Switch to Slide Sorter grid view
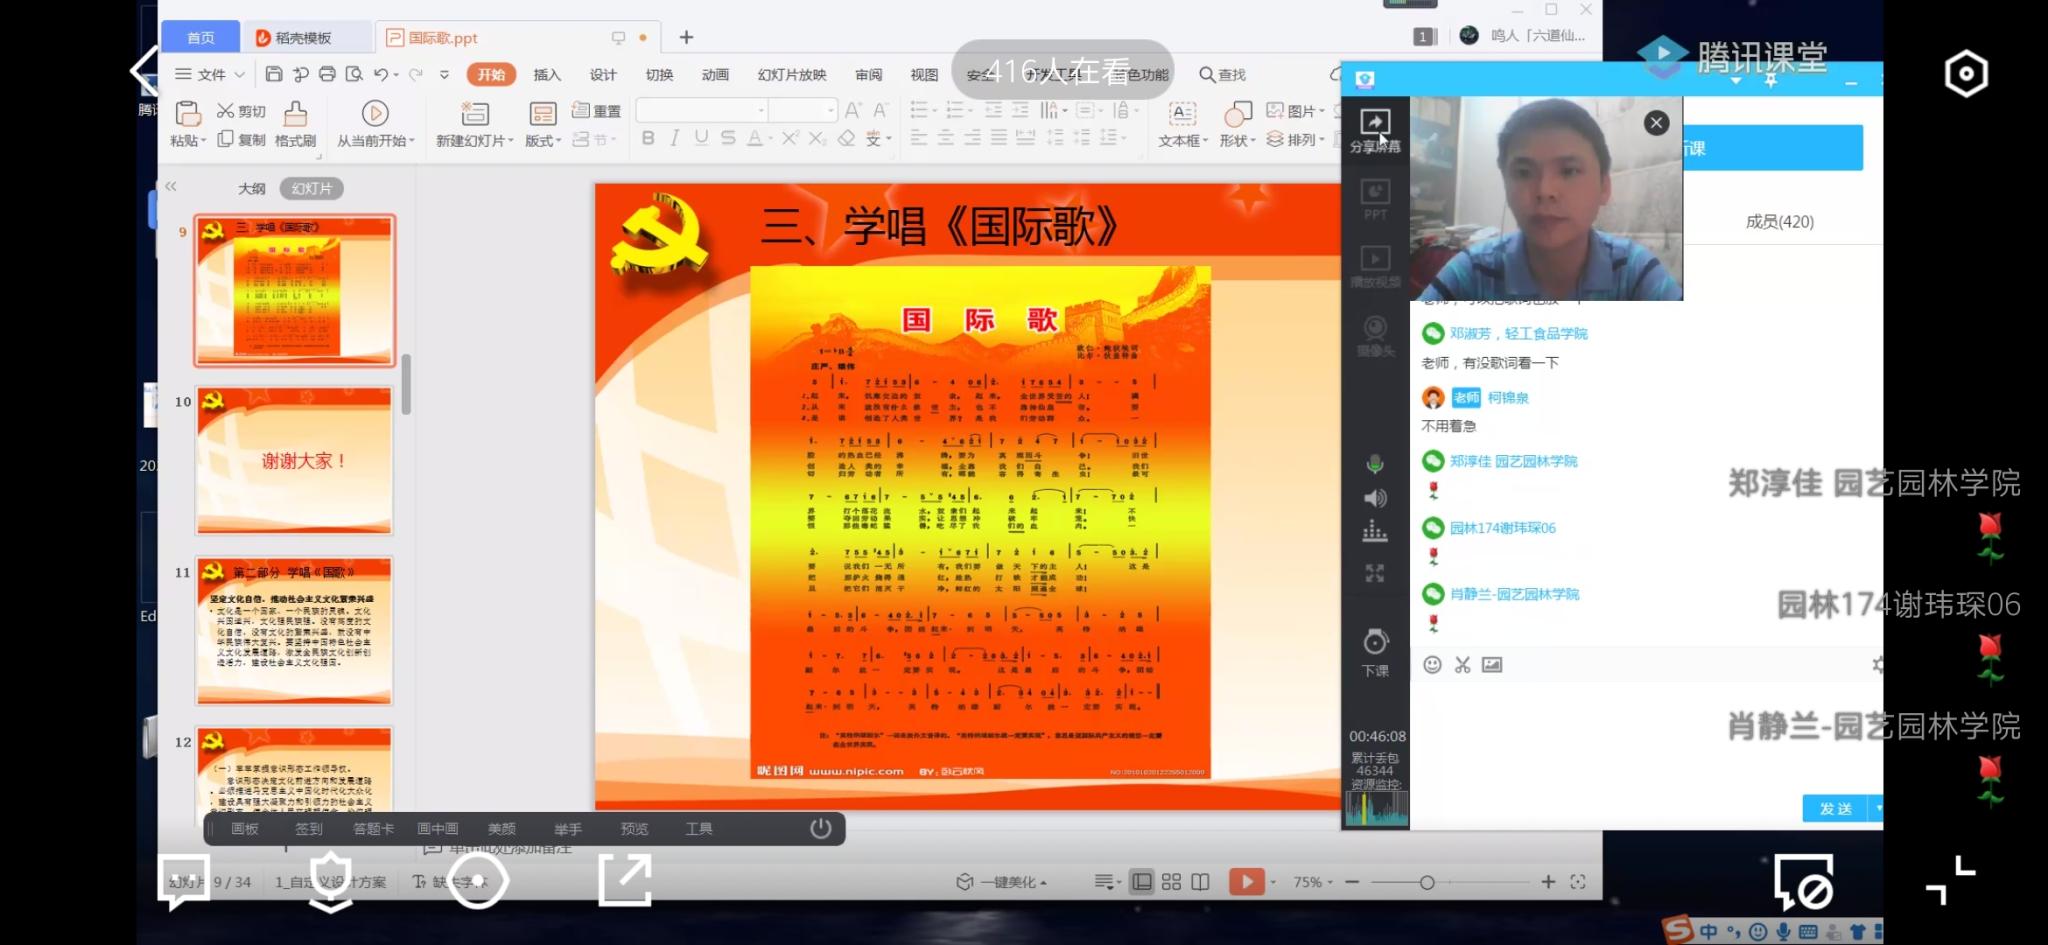The height and width of the screenshot is (945, 2048). [1171, 881]
